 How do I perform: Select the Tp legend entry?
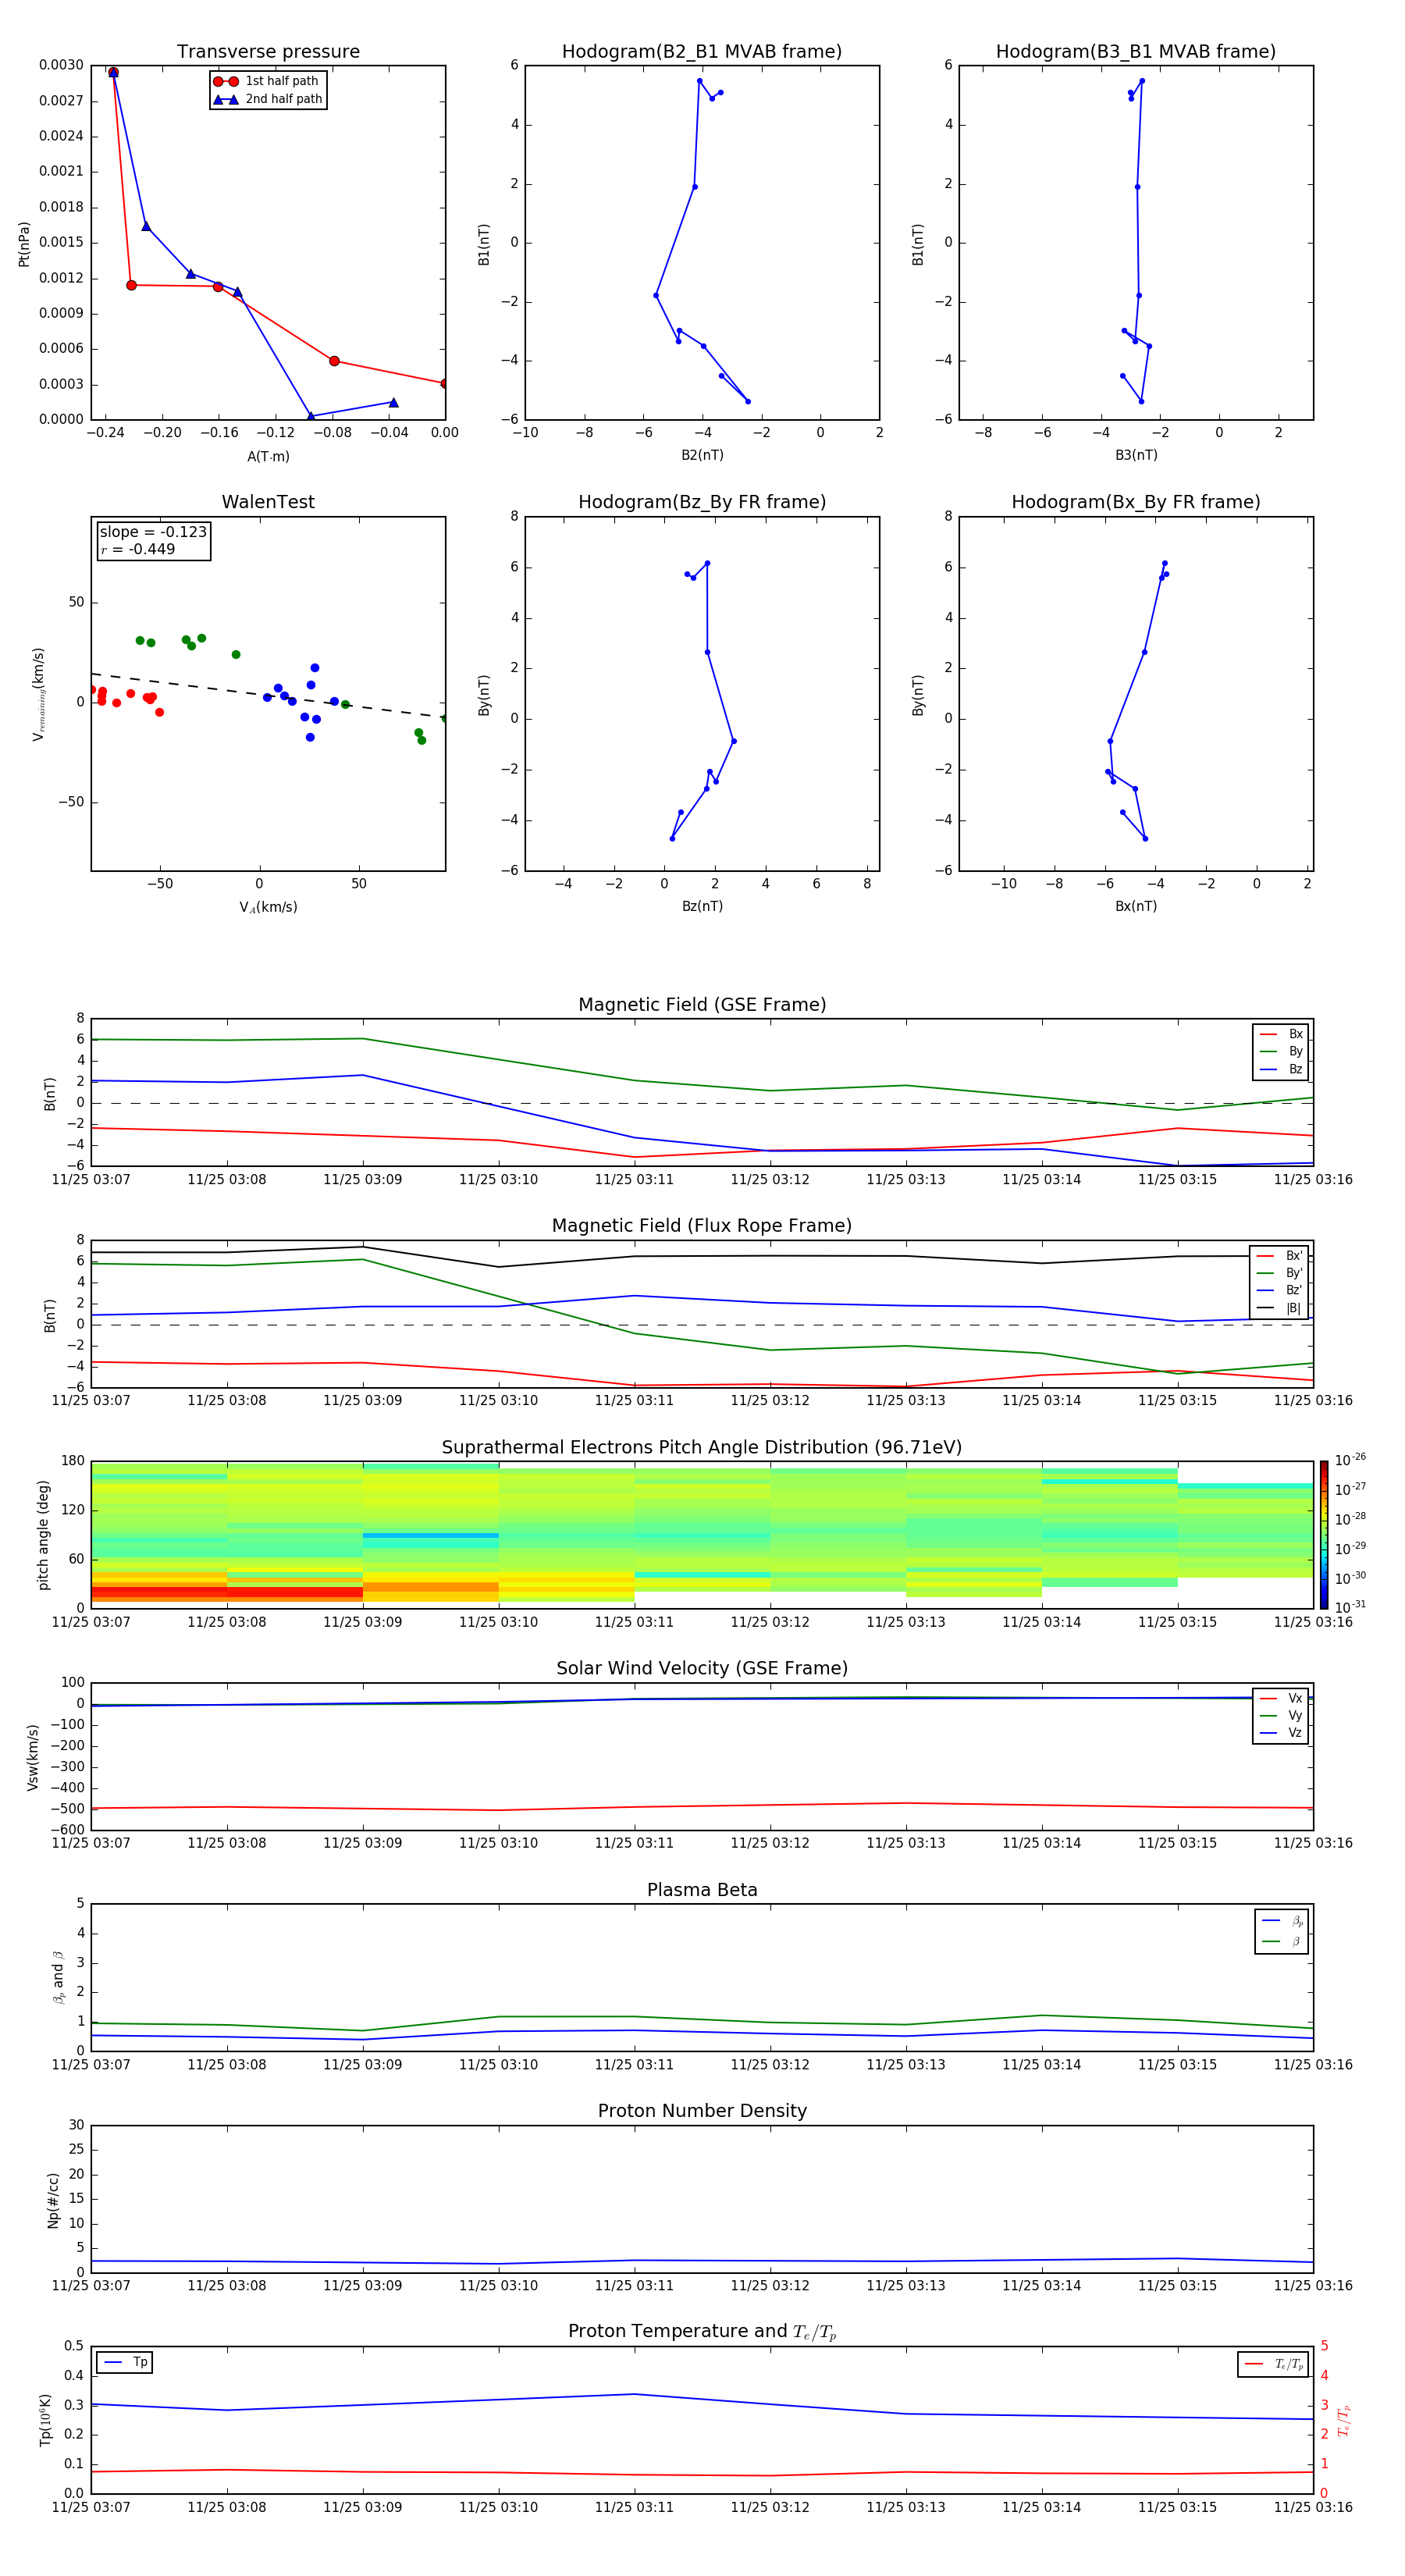(x=126, y=2362)
